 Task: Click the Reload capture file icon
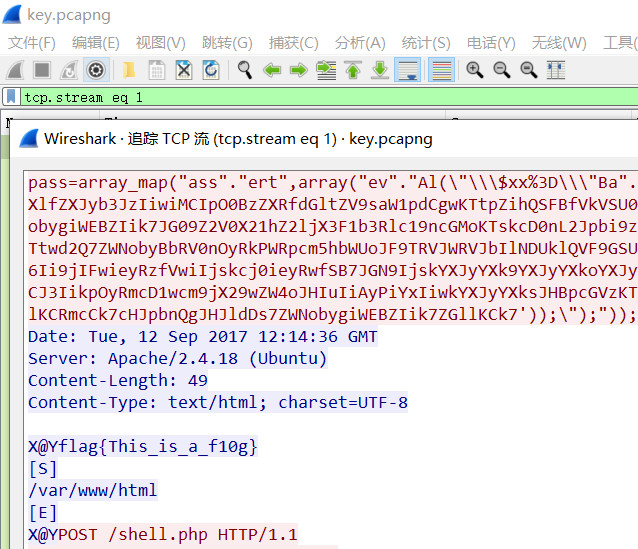point(211,70)
